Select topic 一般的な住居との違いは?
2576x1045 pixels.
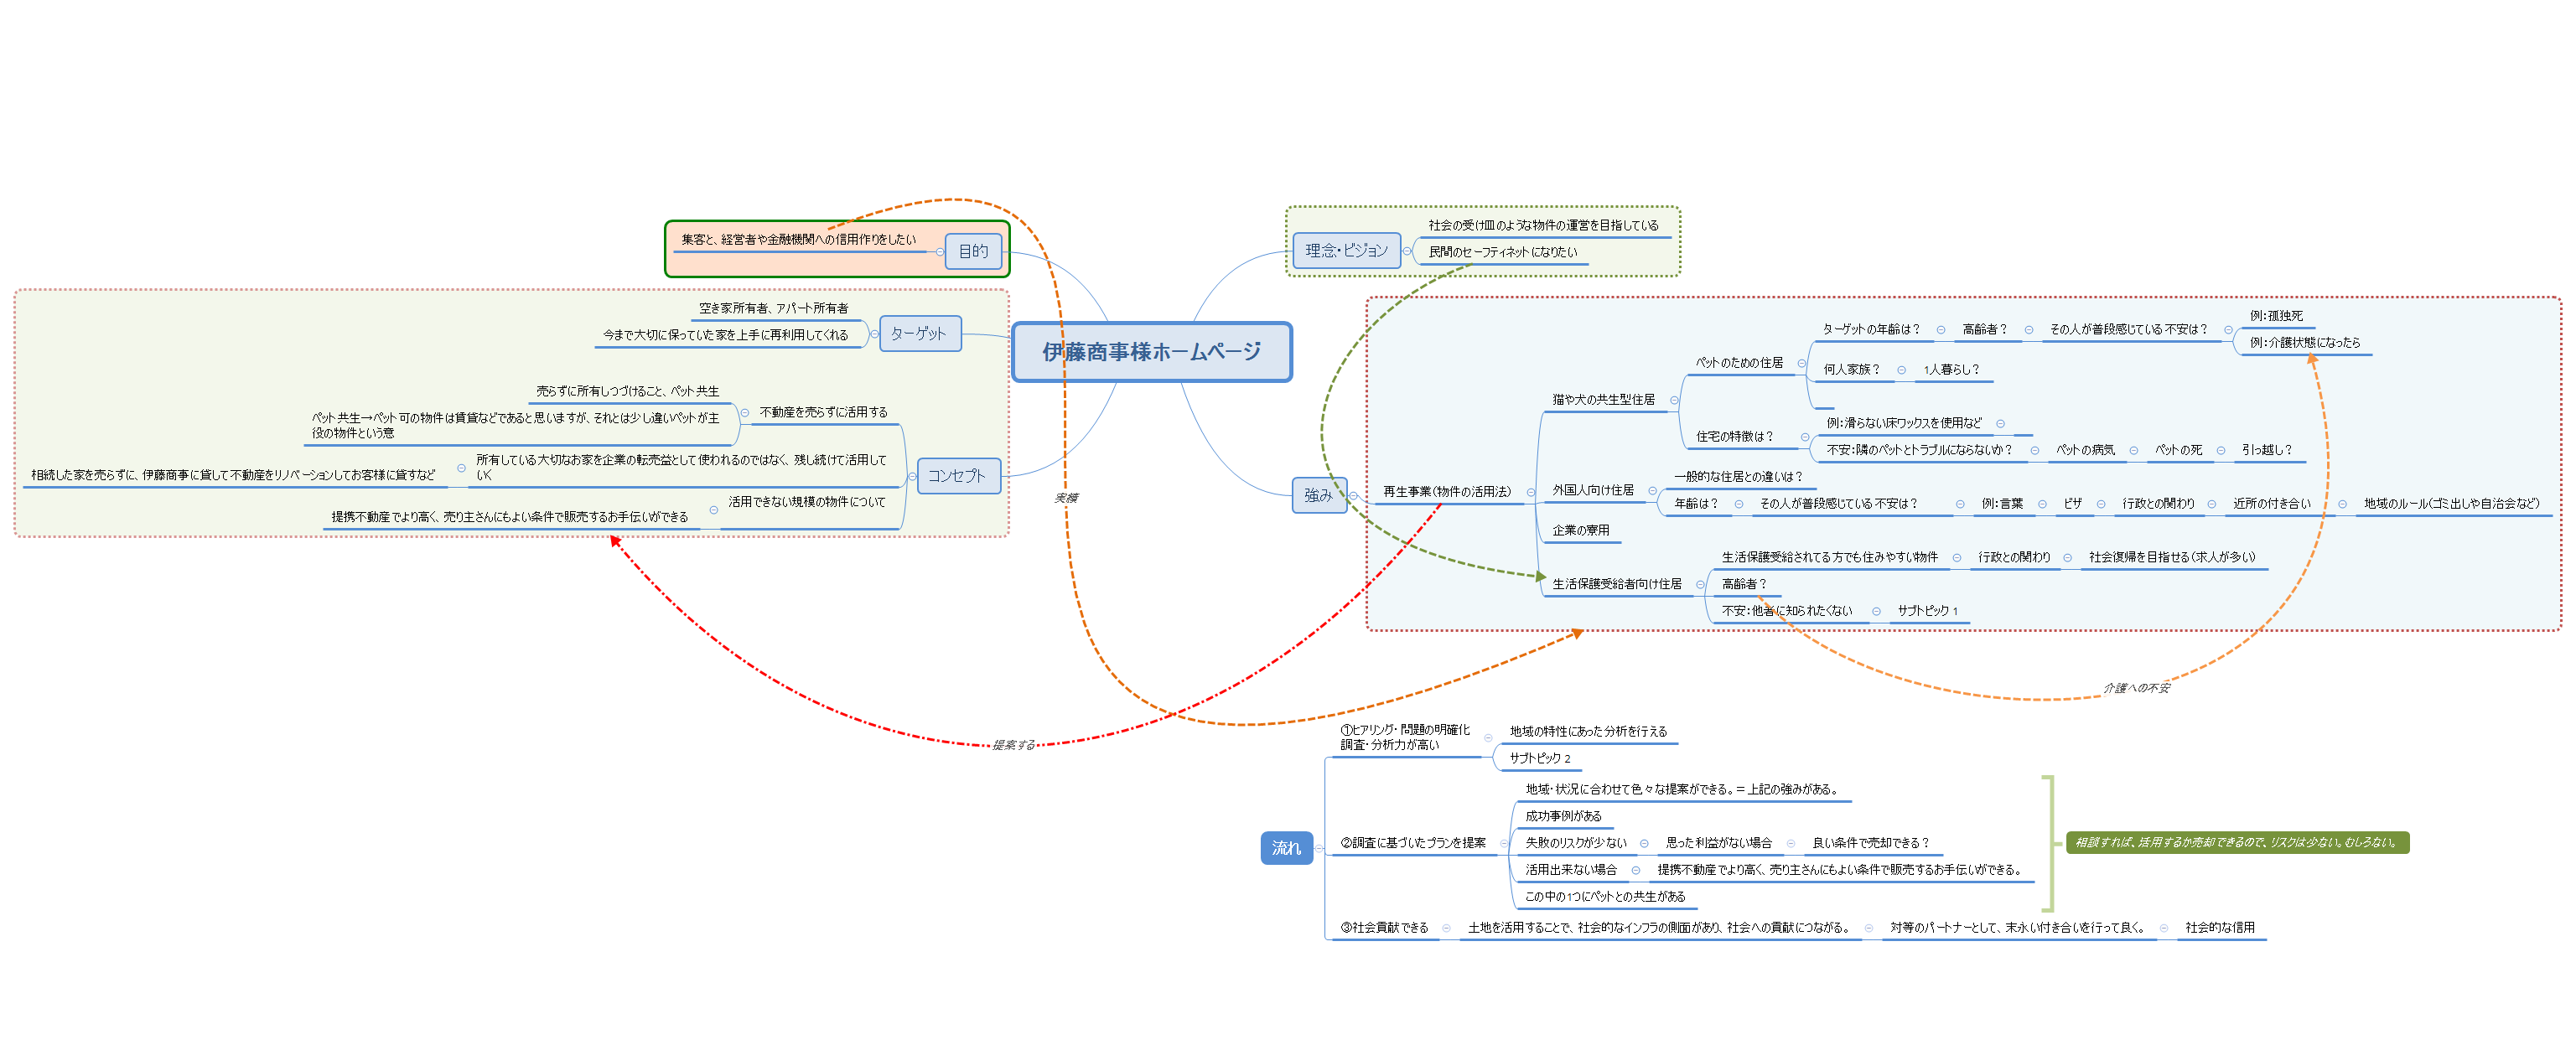[x=1738, y=477]
